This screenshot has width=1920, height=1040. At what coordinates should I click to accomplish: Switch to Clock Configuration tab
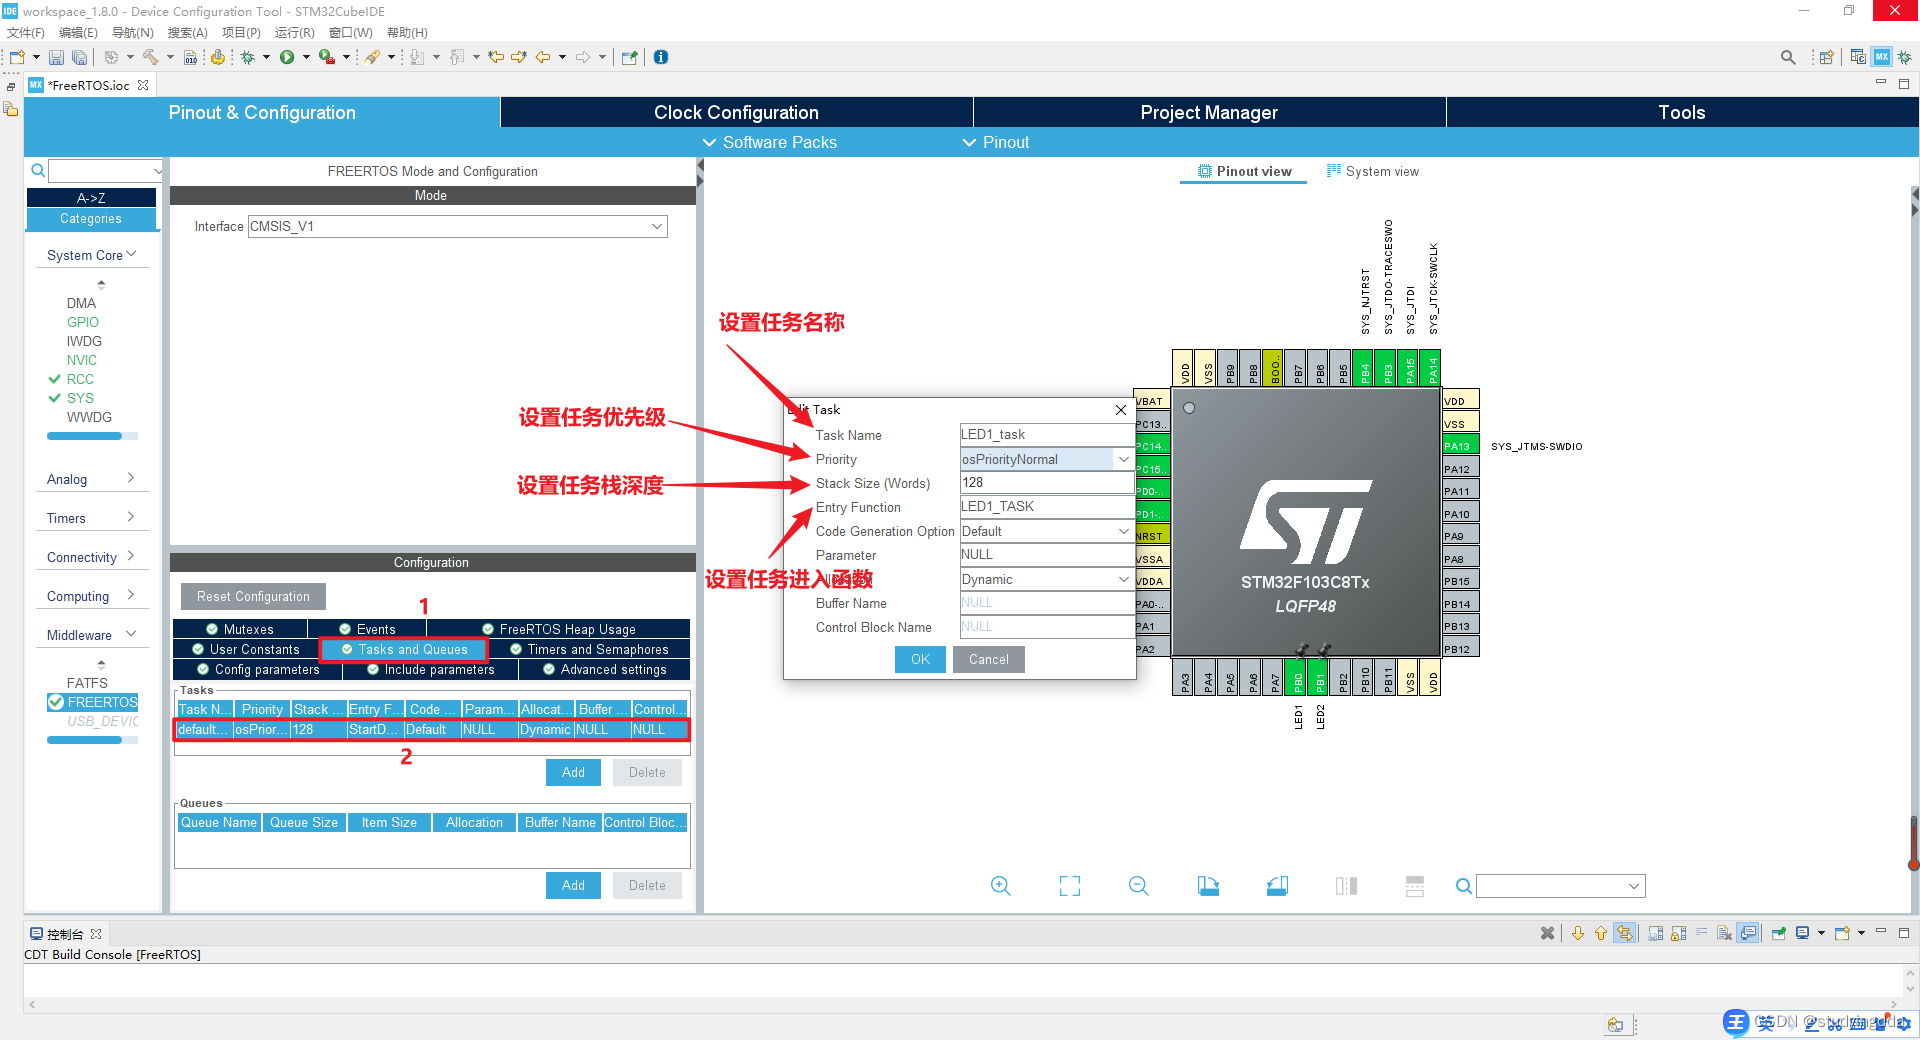click(736, 112)
